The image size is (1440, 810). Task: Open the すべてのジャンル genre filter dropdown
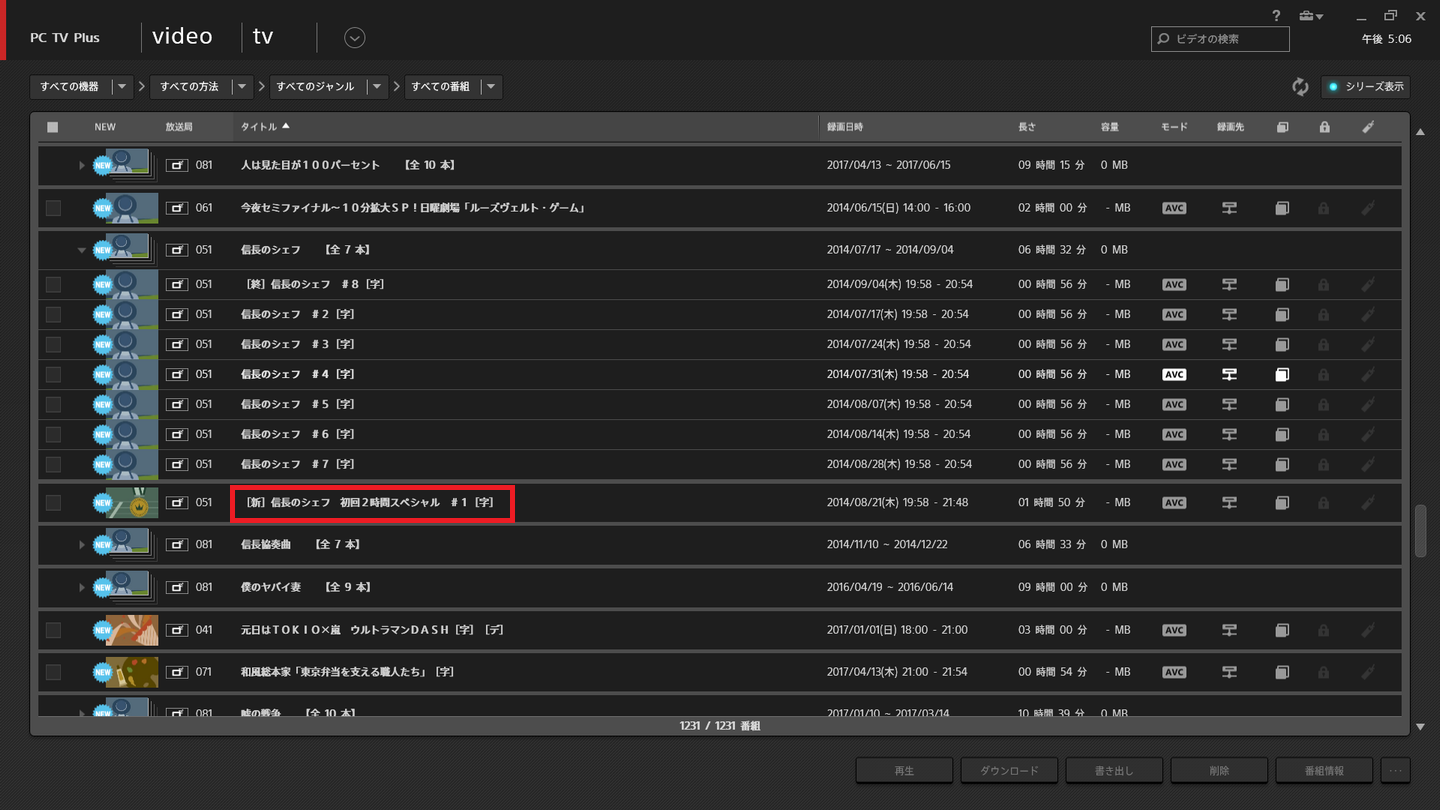(x=377, y=87)
